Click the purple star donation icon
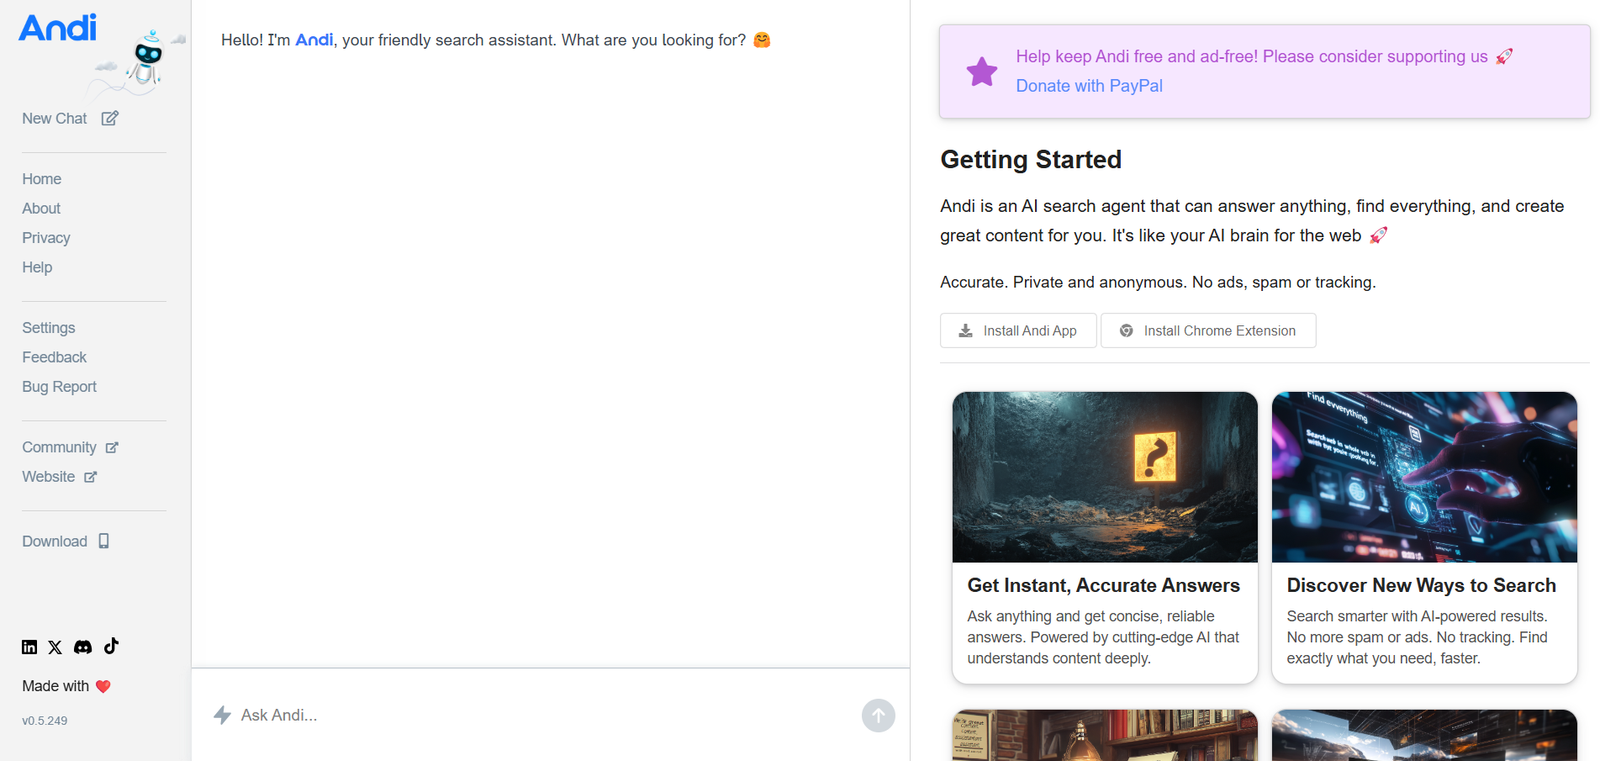 pos(981,72)
